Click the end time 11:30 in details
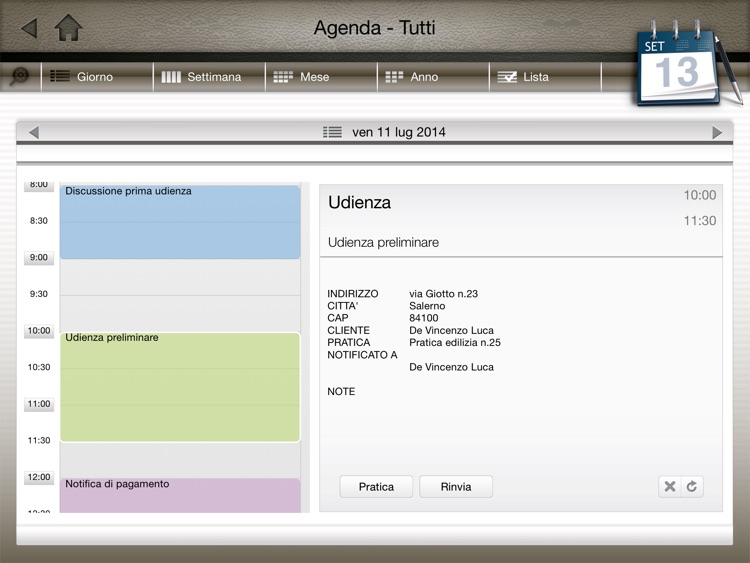 [700, 221]
